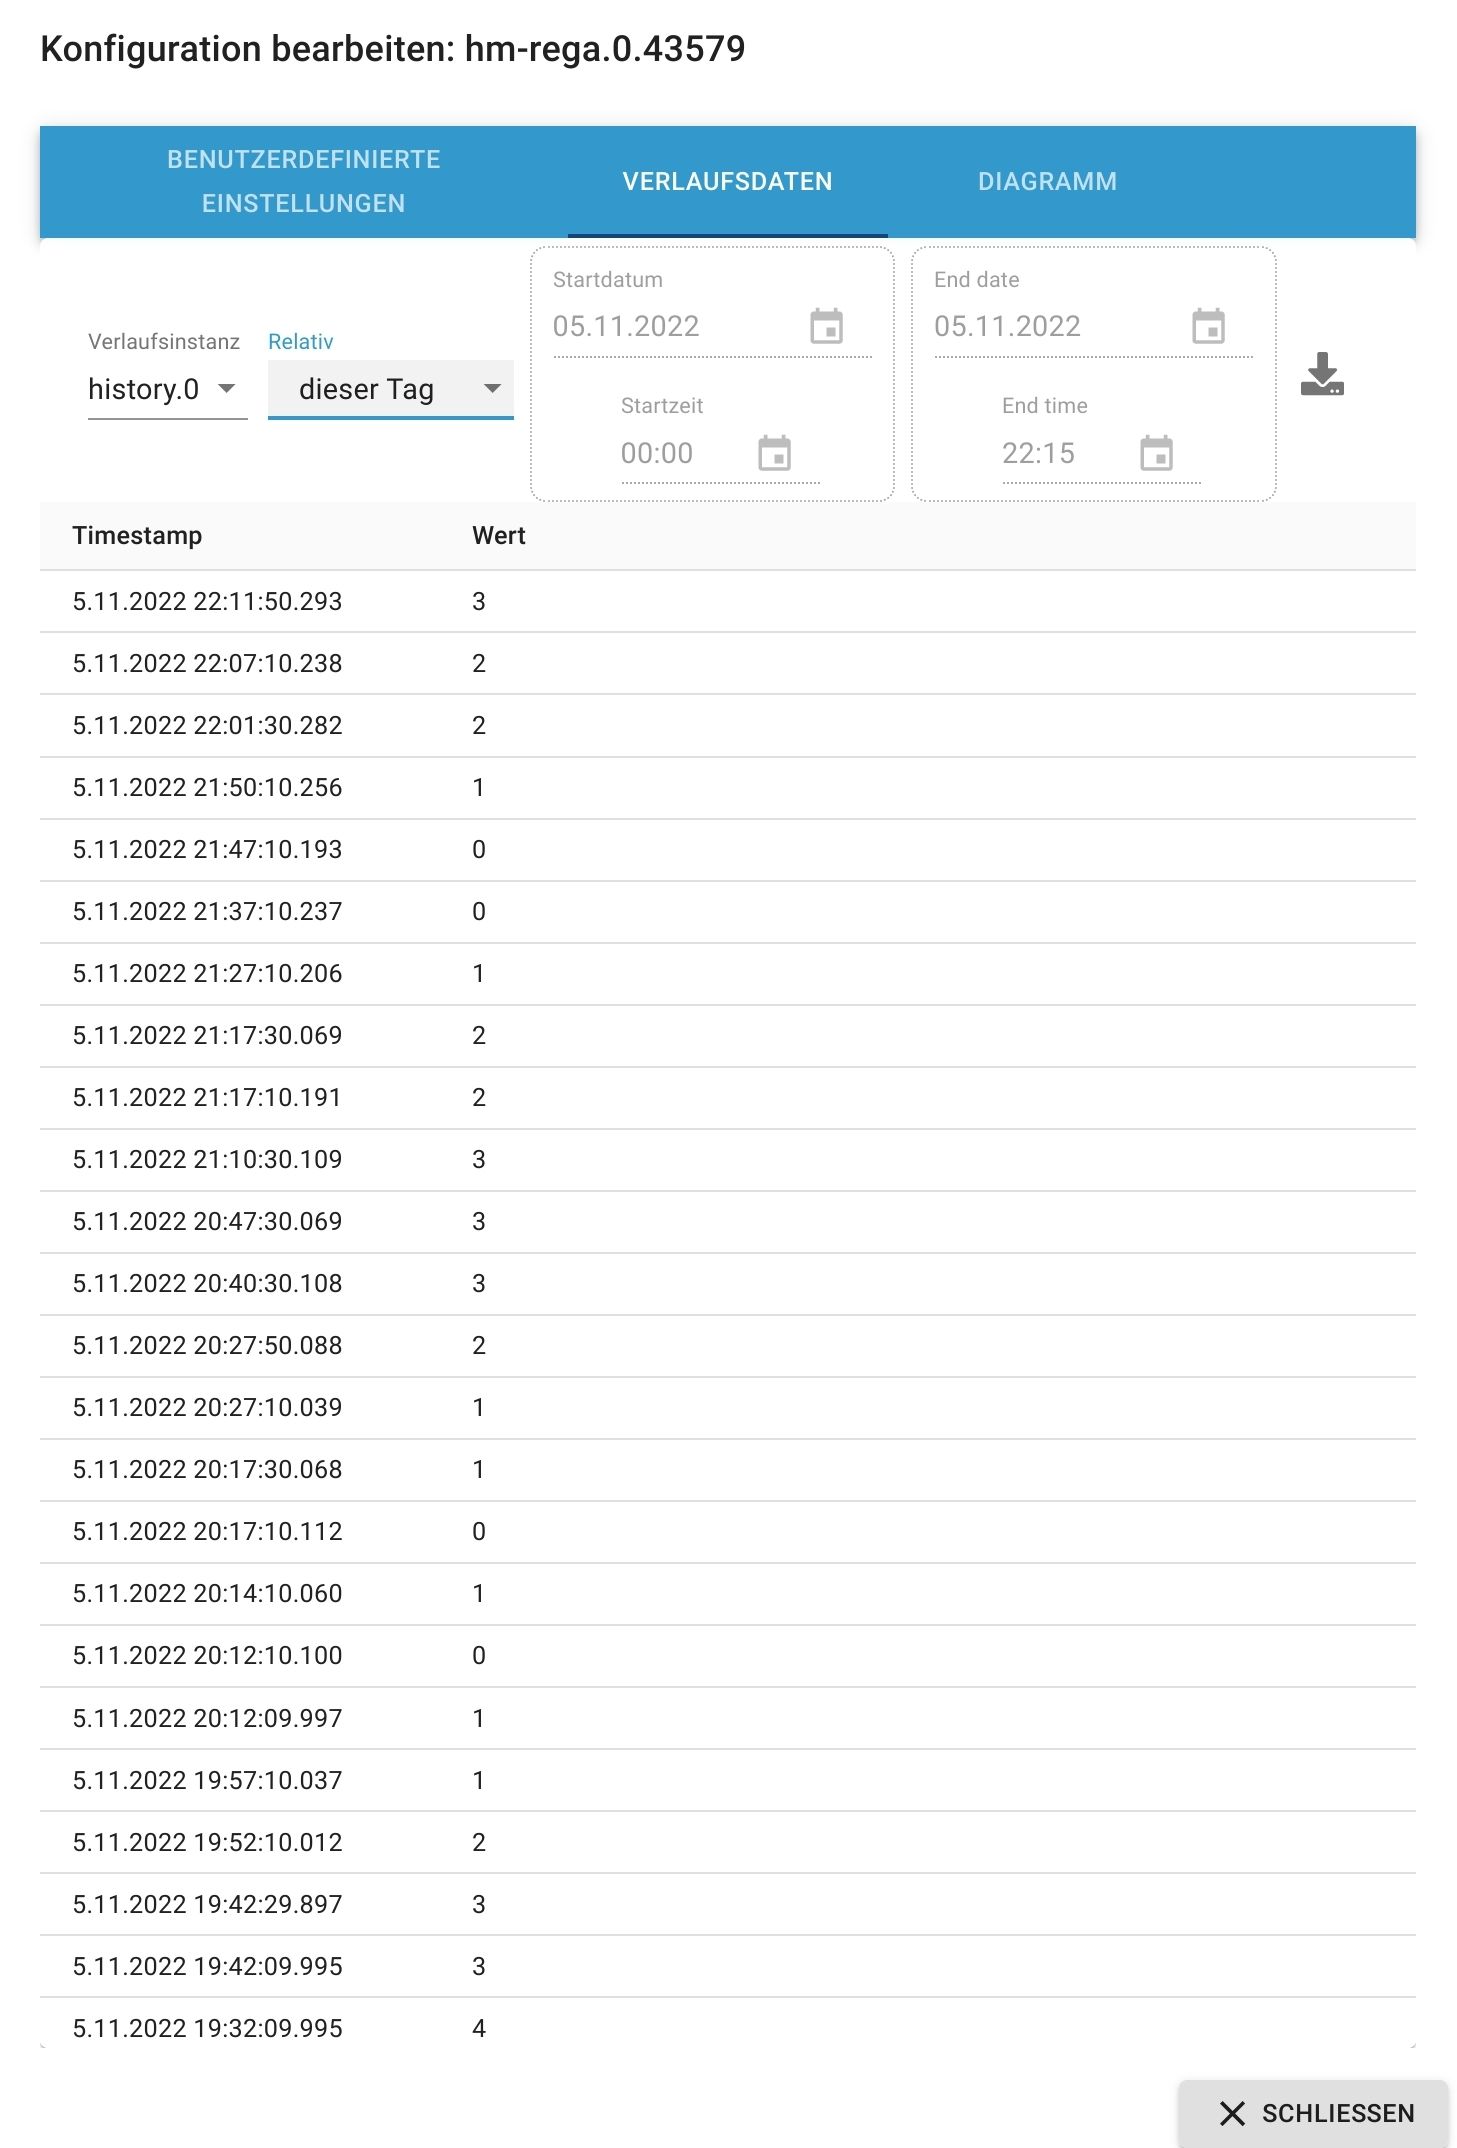Select the Verlaufsdaten tab
The height and width of the screenshot is (2148, 1457).
(727, 181)
